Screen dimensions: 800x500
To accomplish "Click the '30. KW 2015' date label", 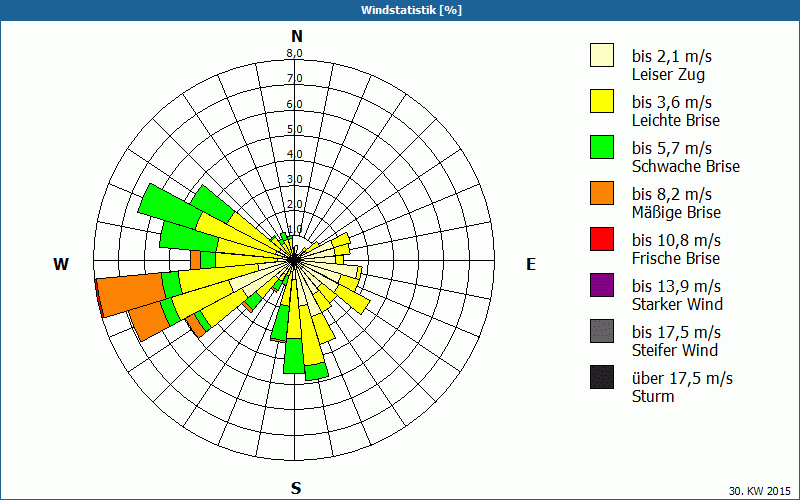I will [x=760, y=491].
